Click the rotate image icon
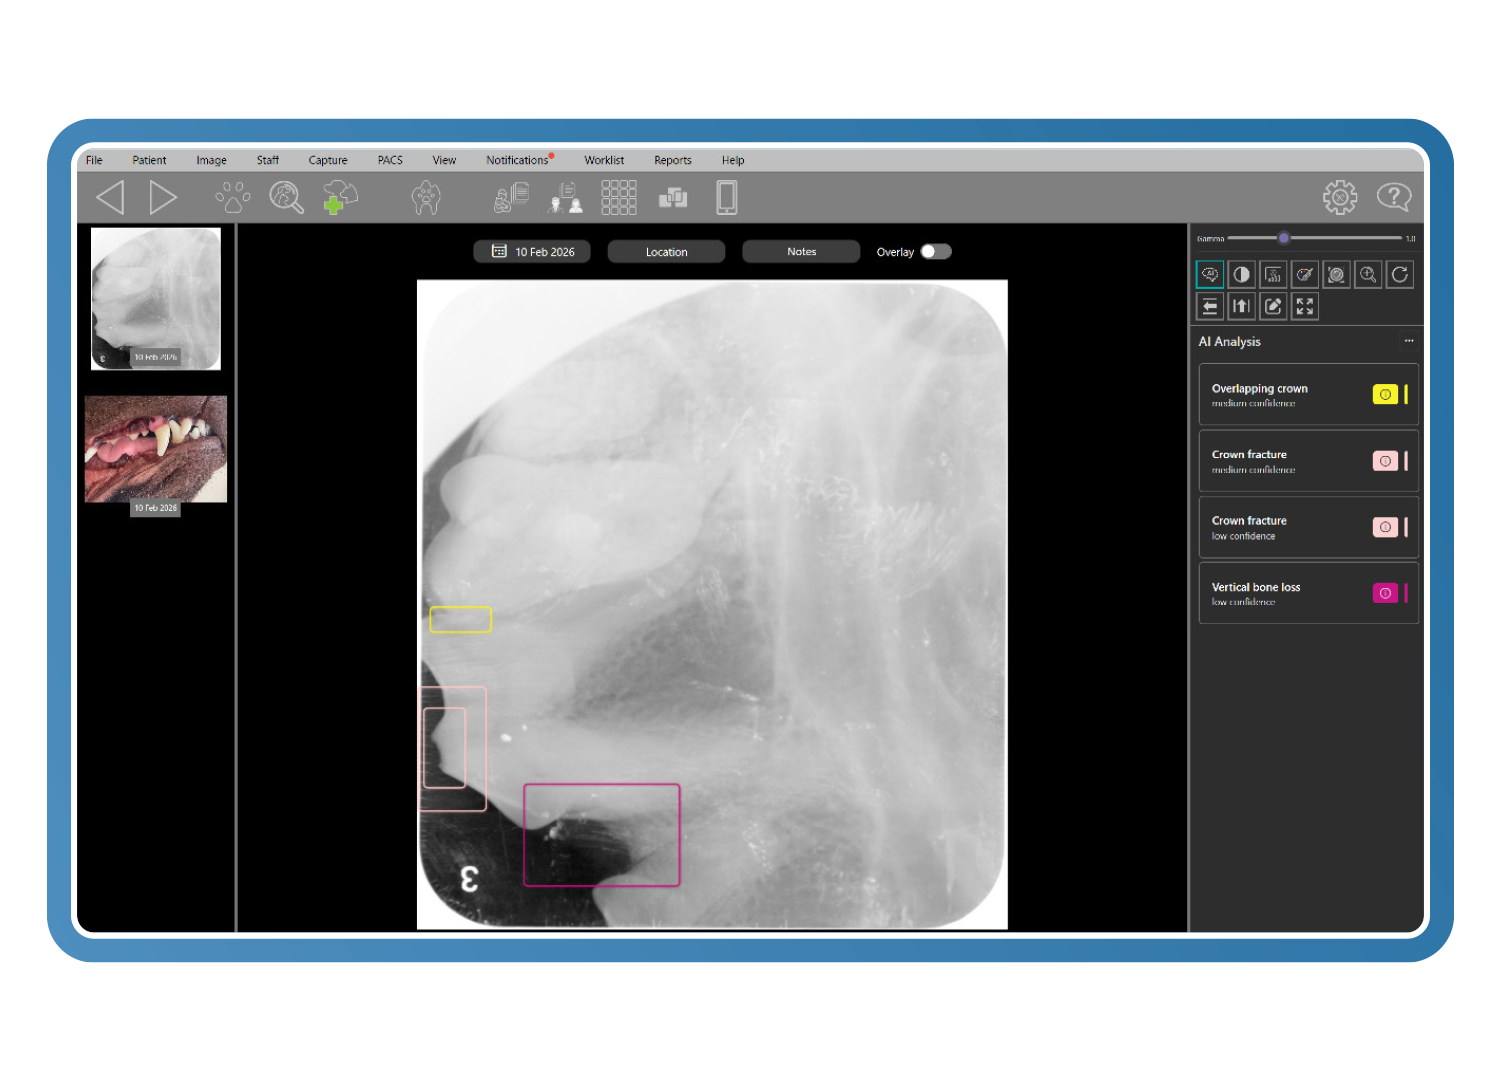Screen dimensions: 1500x1080 (x=1399, y=274)
